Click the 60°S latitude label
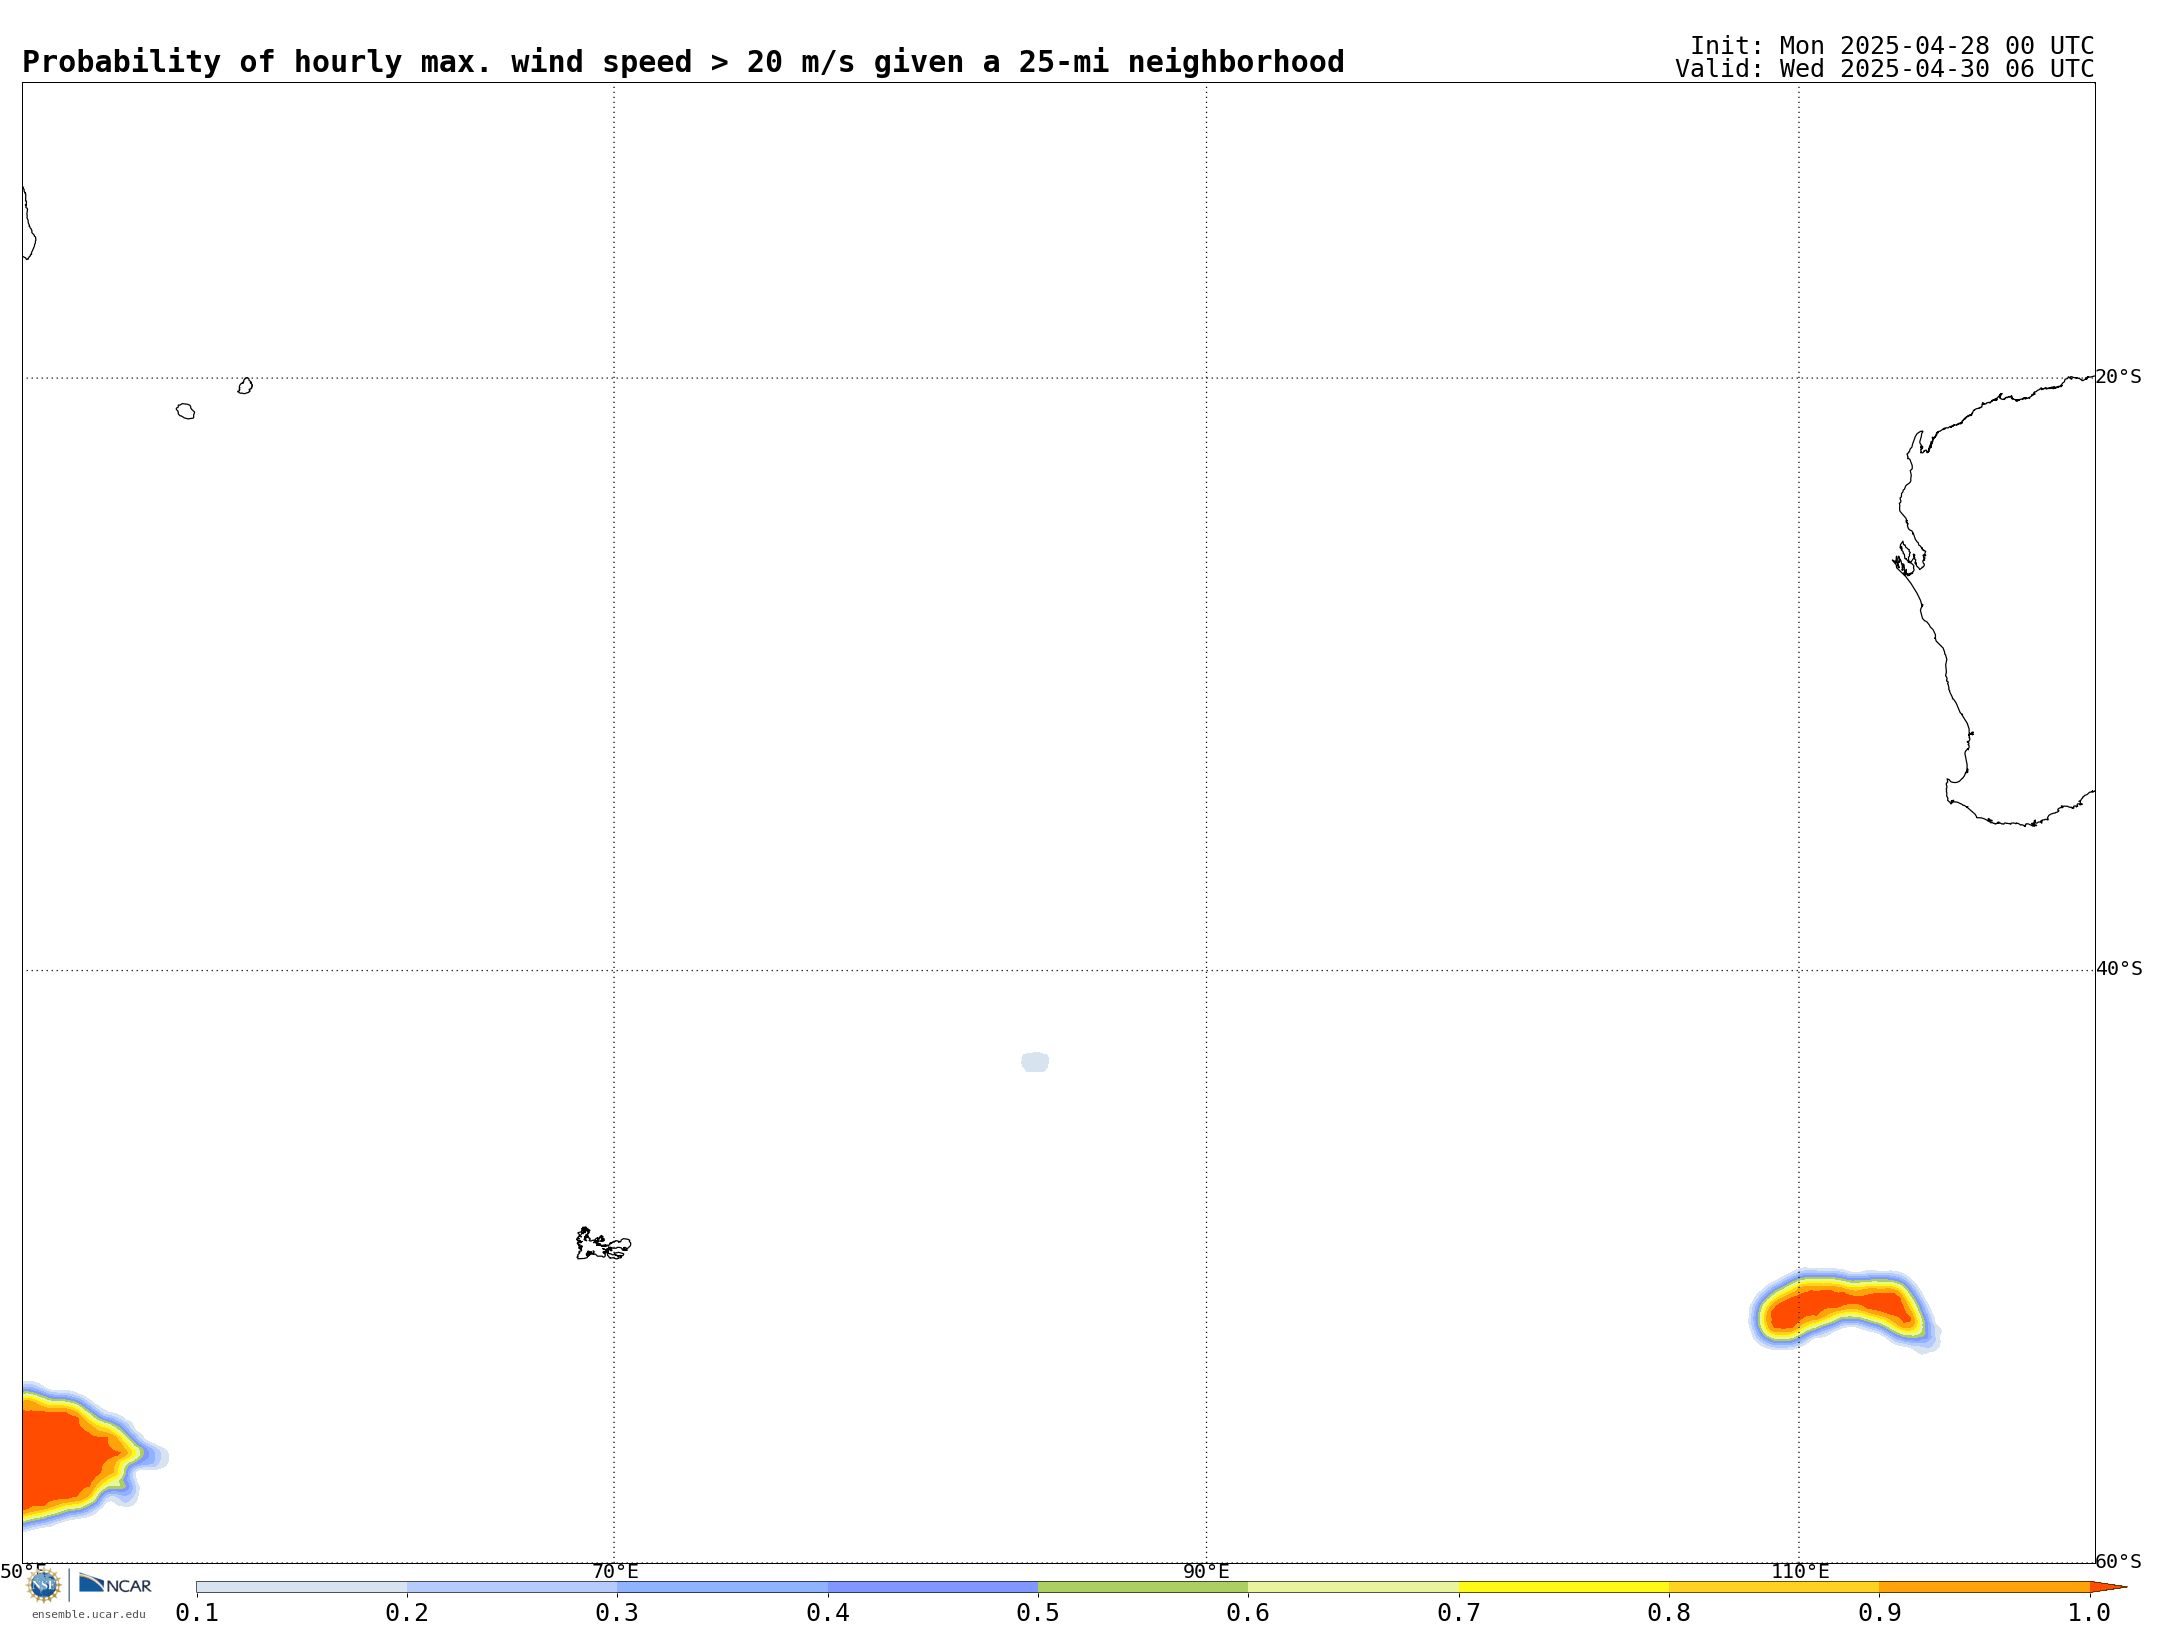 (x=2119, y=1561)
